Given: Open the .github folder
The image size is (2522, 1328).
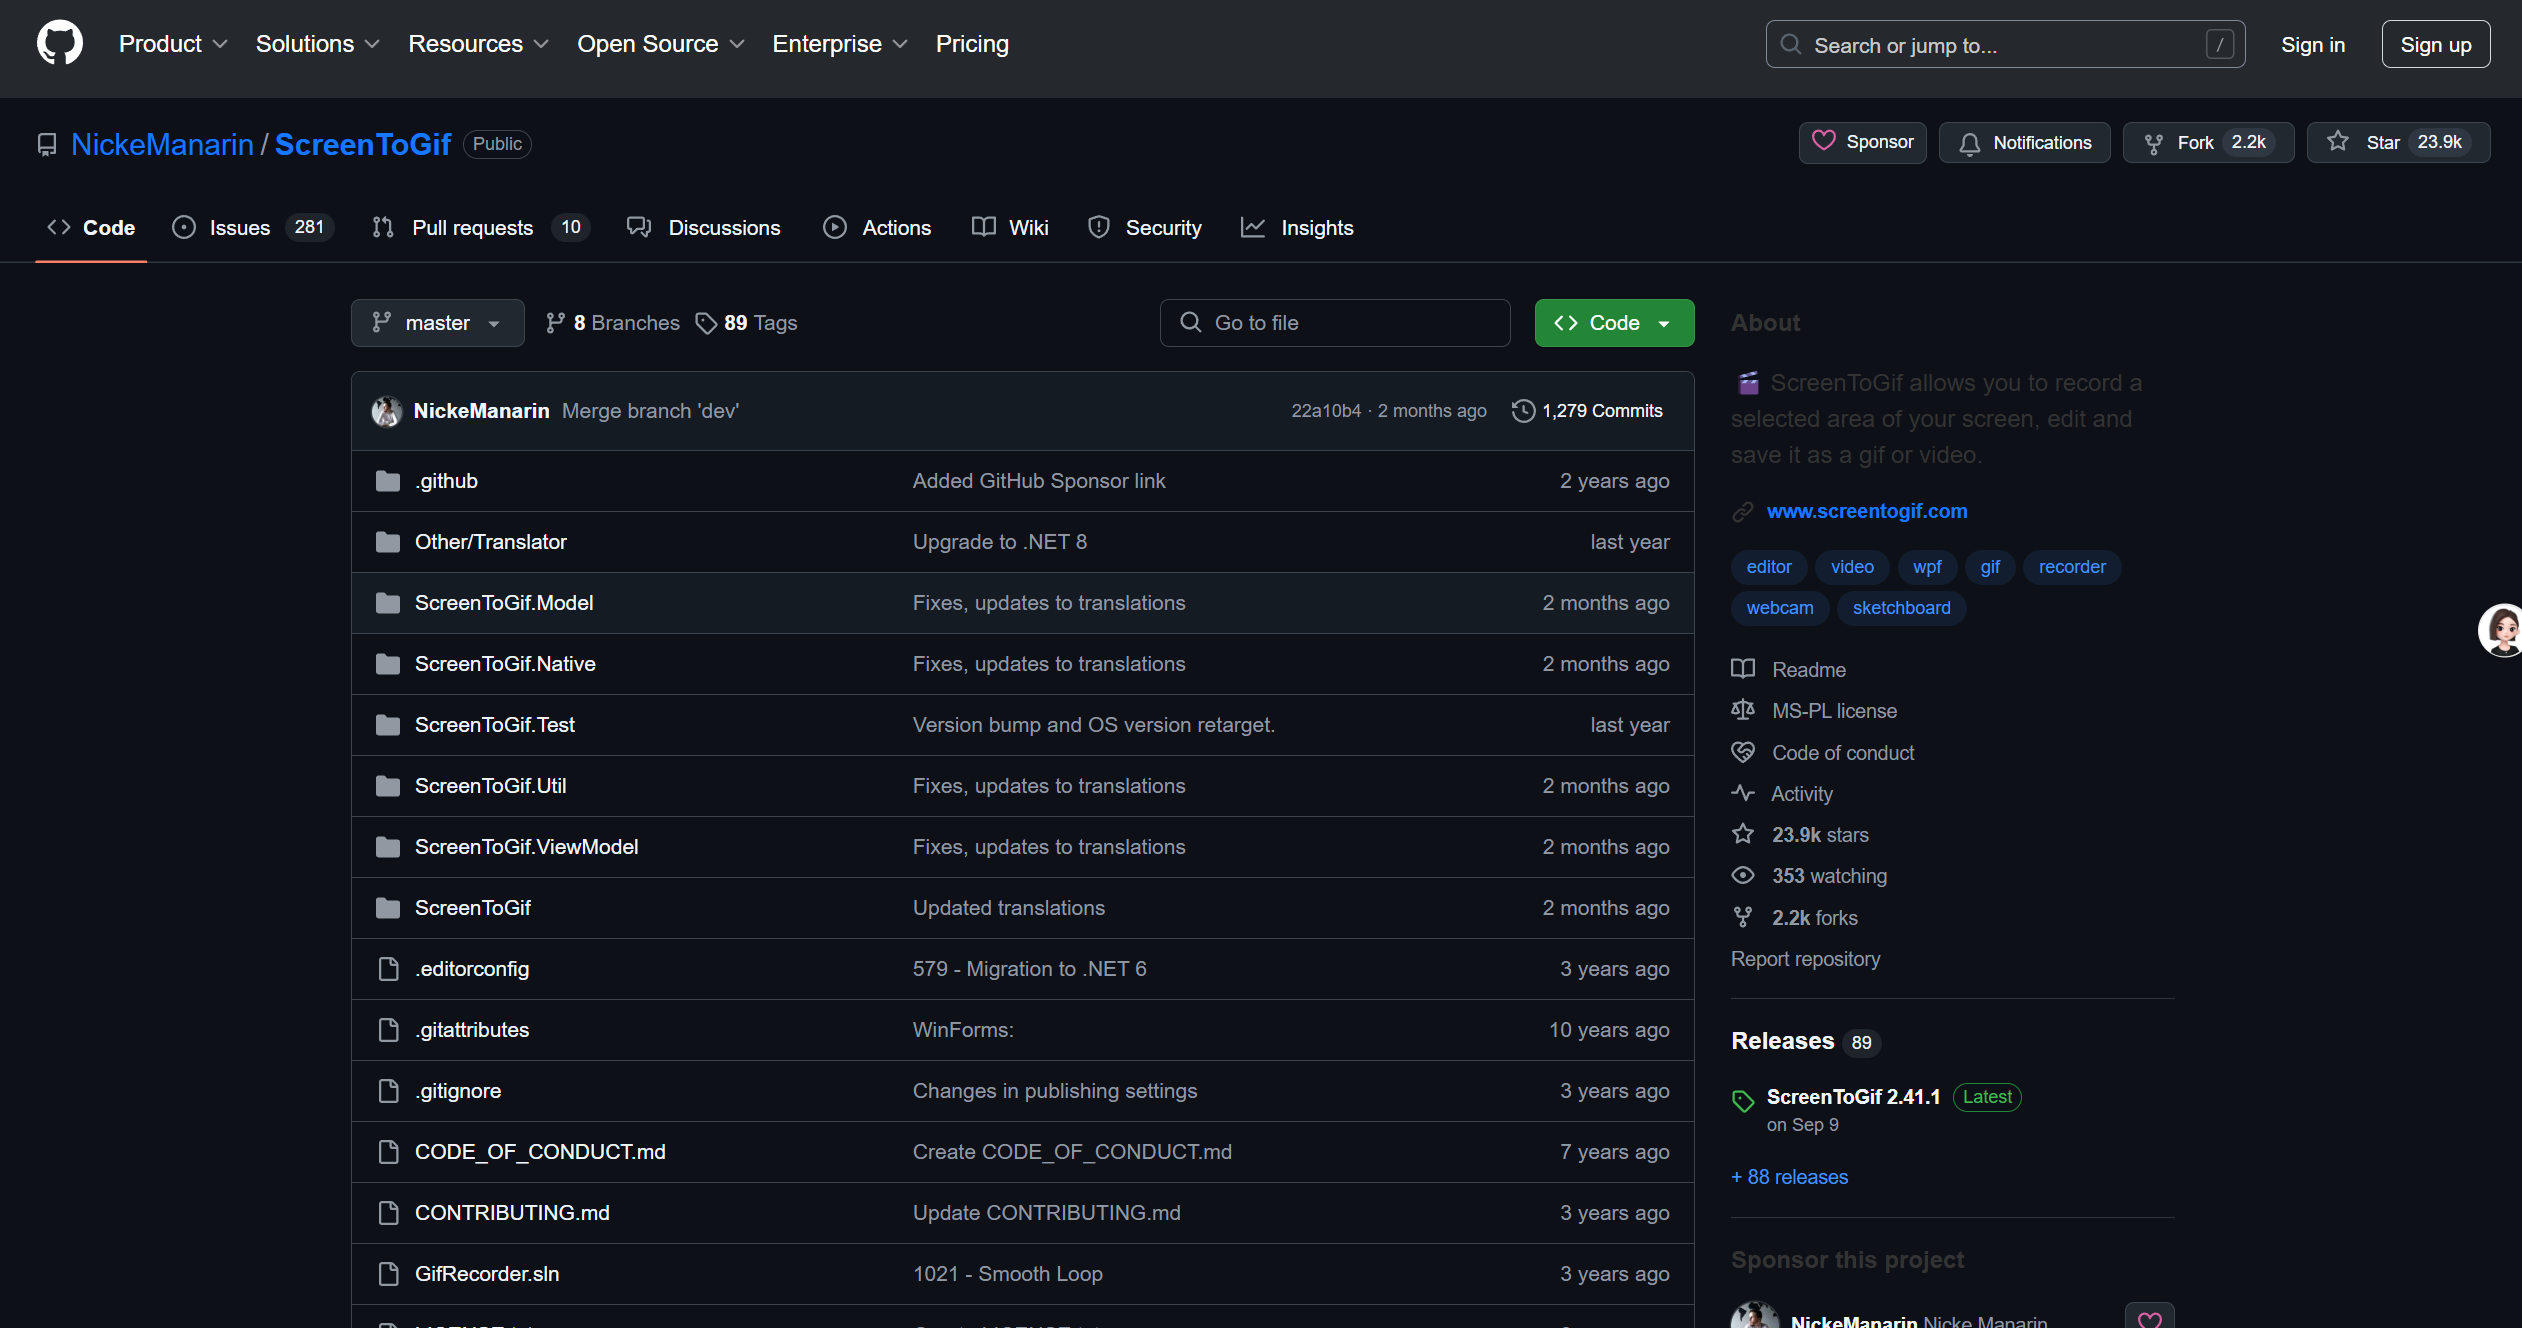Looking at the screenshot, I should pyautogui.click(x=447, y=481).
